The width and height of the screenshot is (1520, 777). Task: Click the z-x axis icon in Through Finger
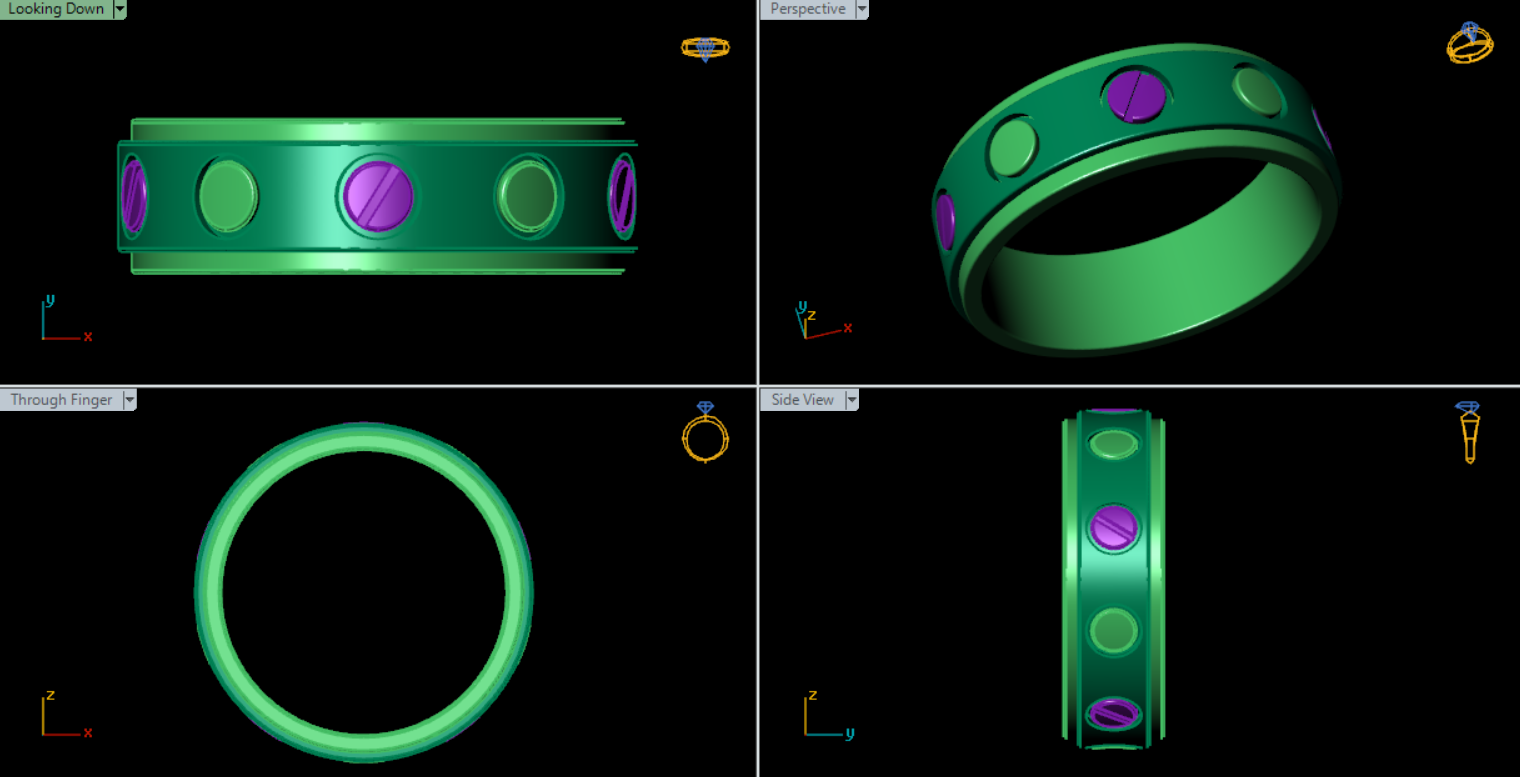[x=66, y=714]
